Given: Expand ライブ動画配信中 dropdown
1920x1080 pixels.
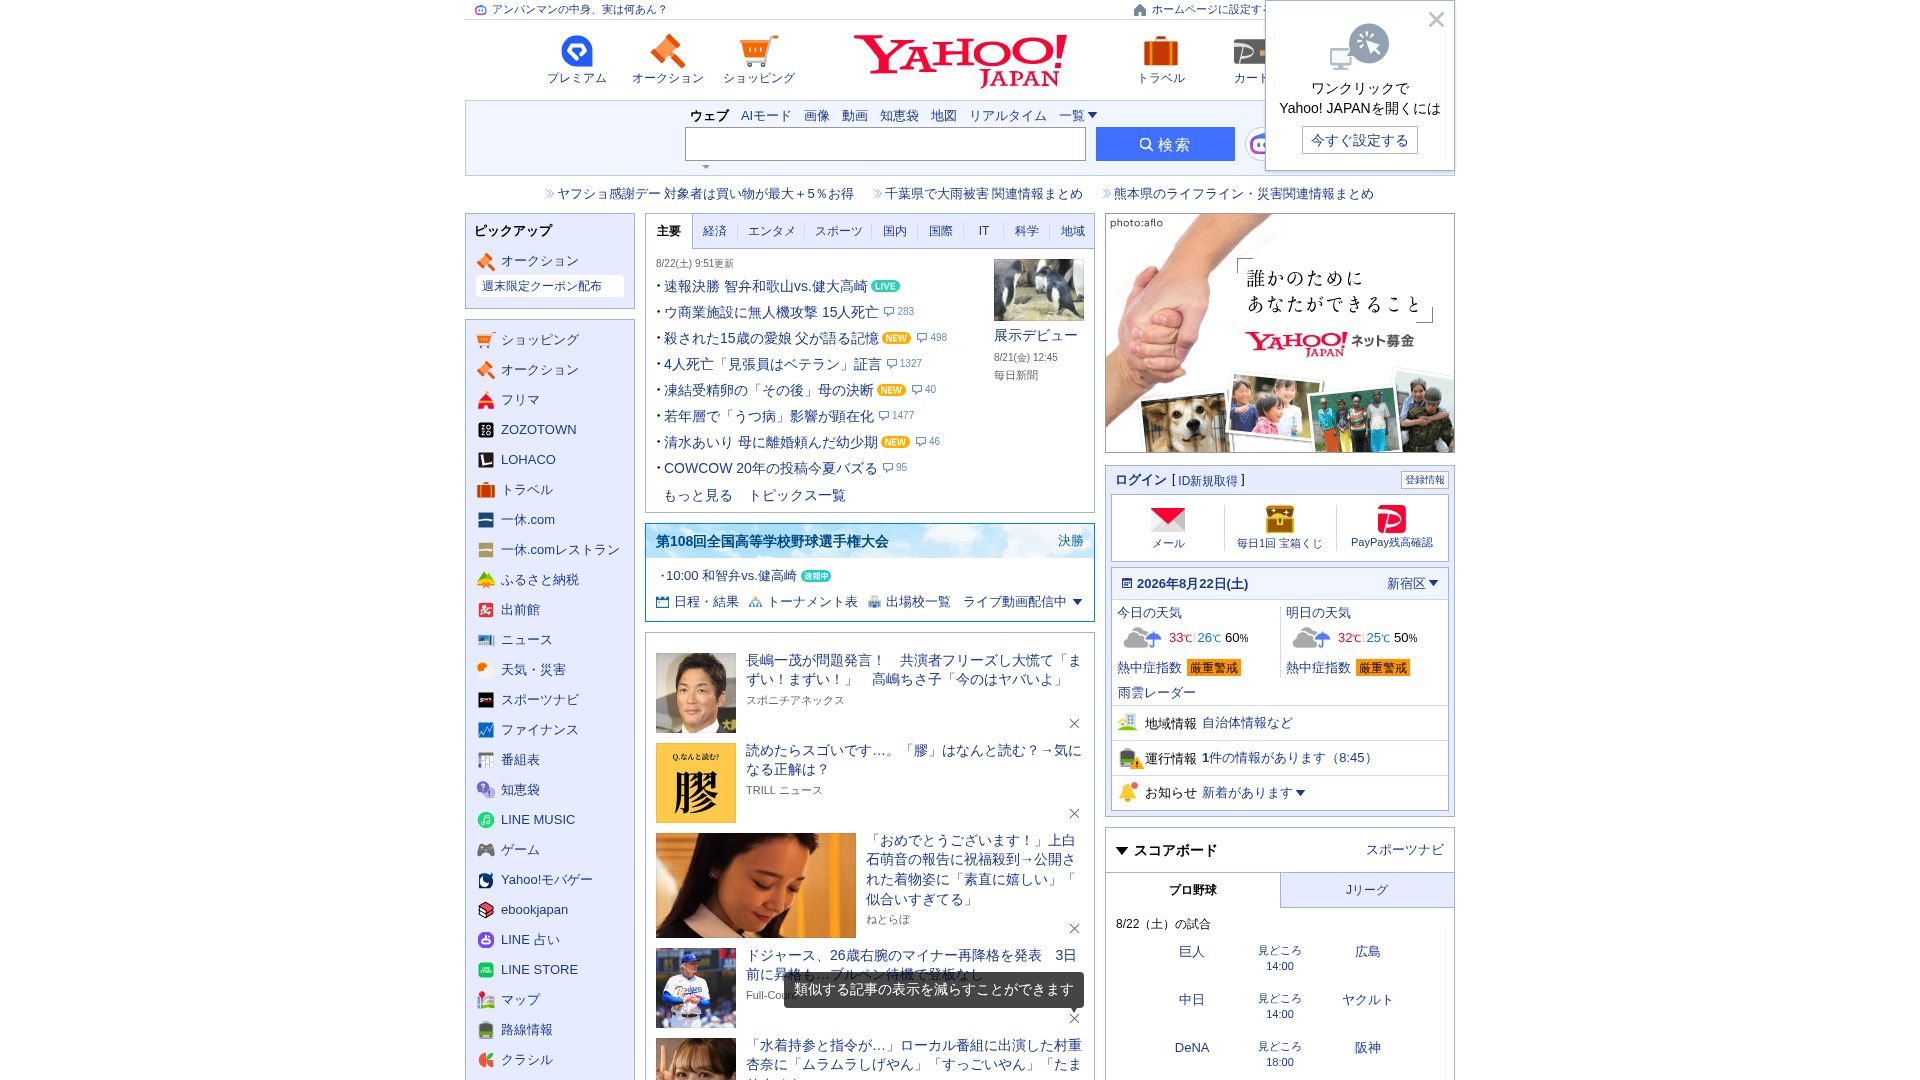Looking at the screenshot, I should 1022,602.
